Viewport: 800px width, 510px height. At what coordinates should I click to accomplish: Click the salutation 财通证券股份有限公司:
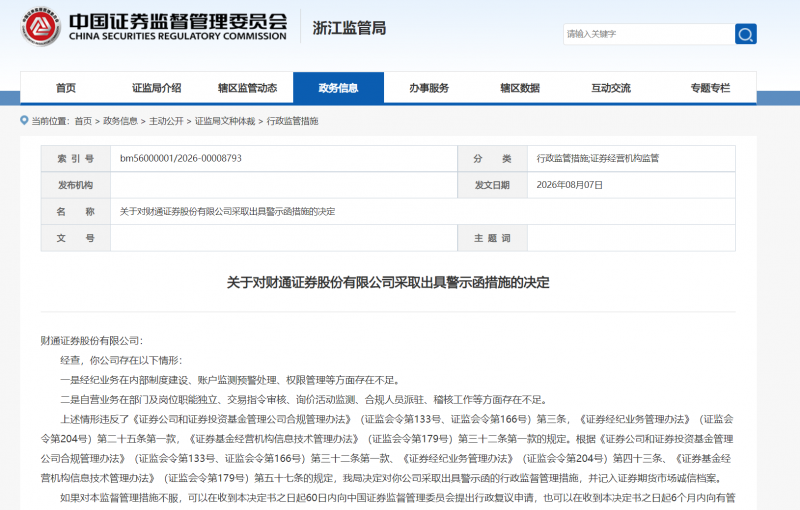pyautogui.click(x=92, y=341)
